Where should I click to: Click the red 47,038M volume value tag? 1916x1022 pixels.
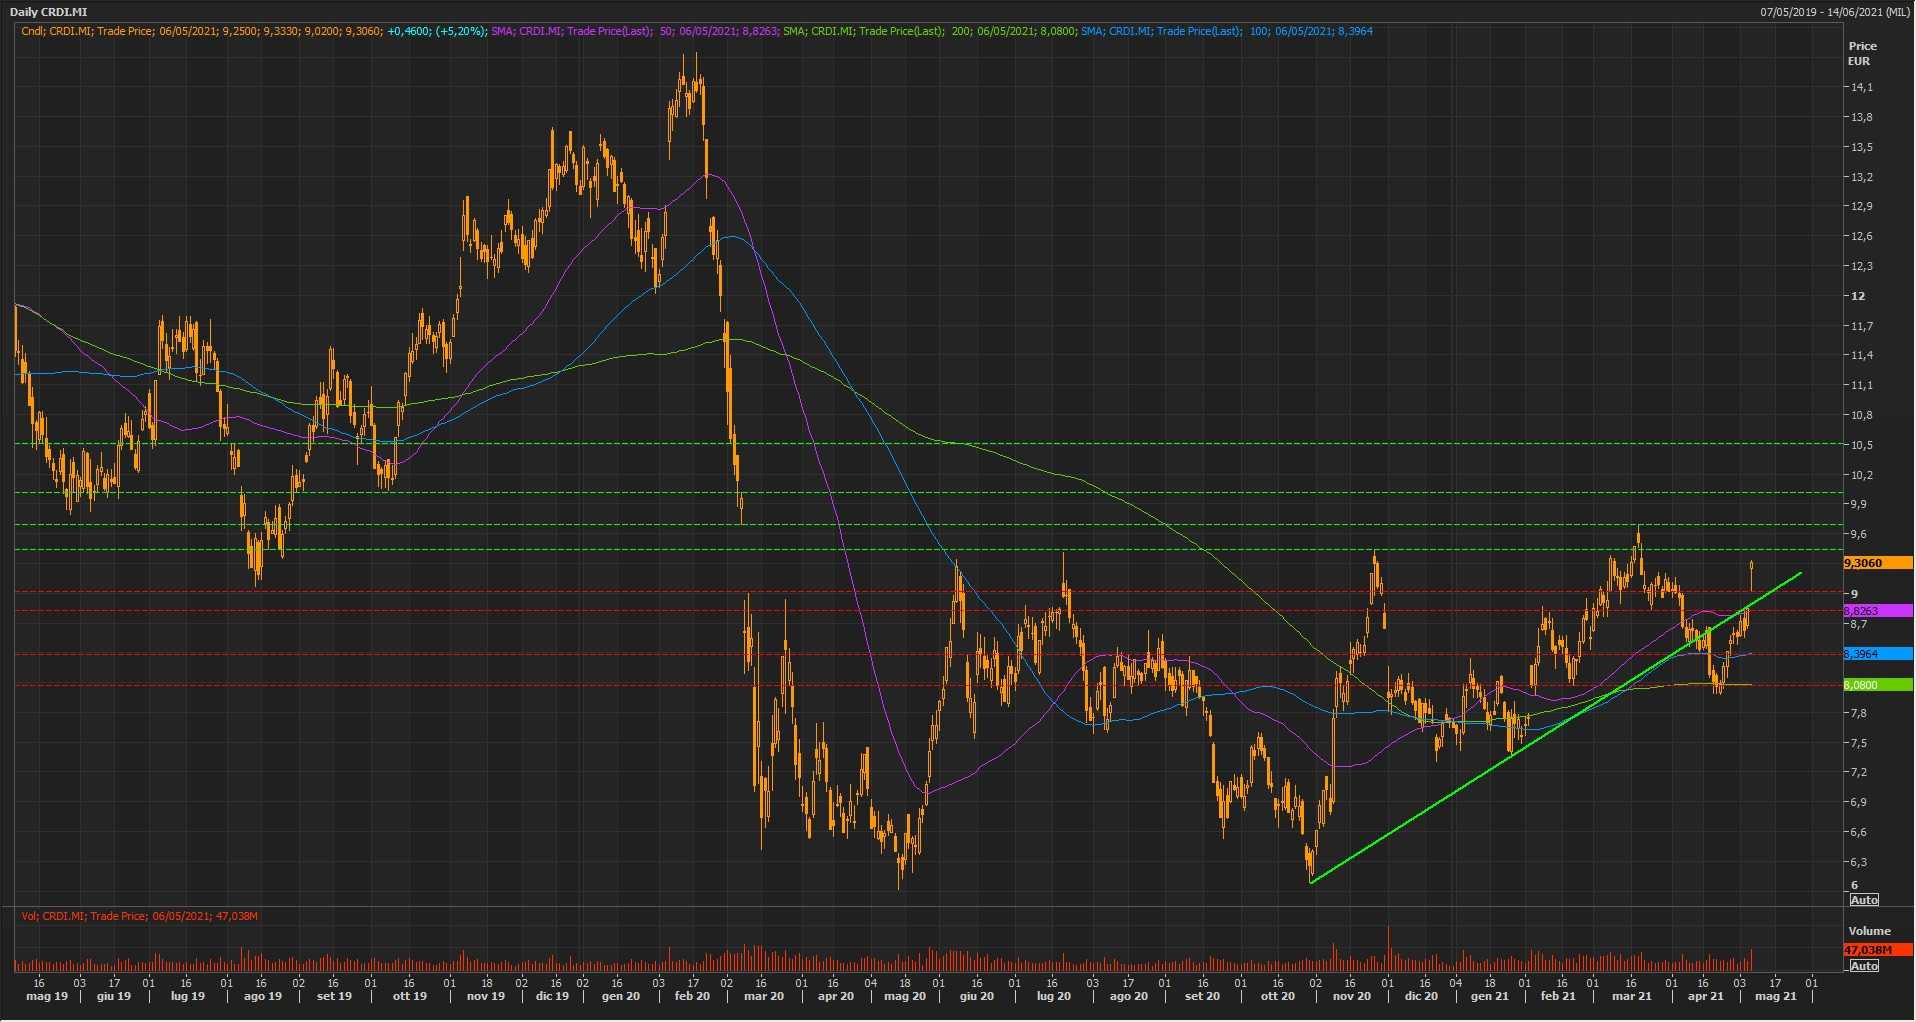1876,949
